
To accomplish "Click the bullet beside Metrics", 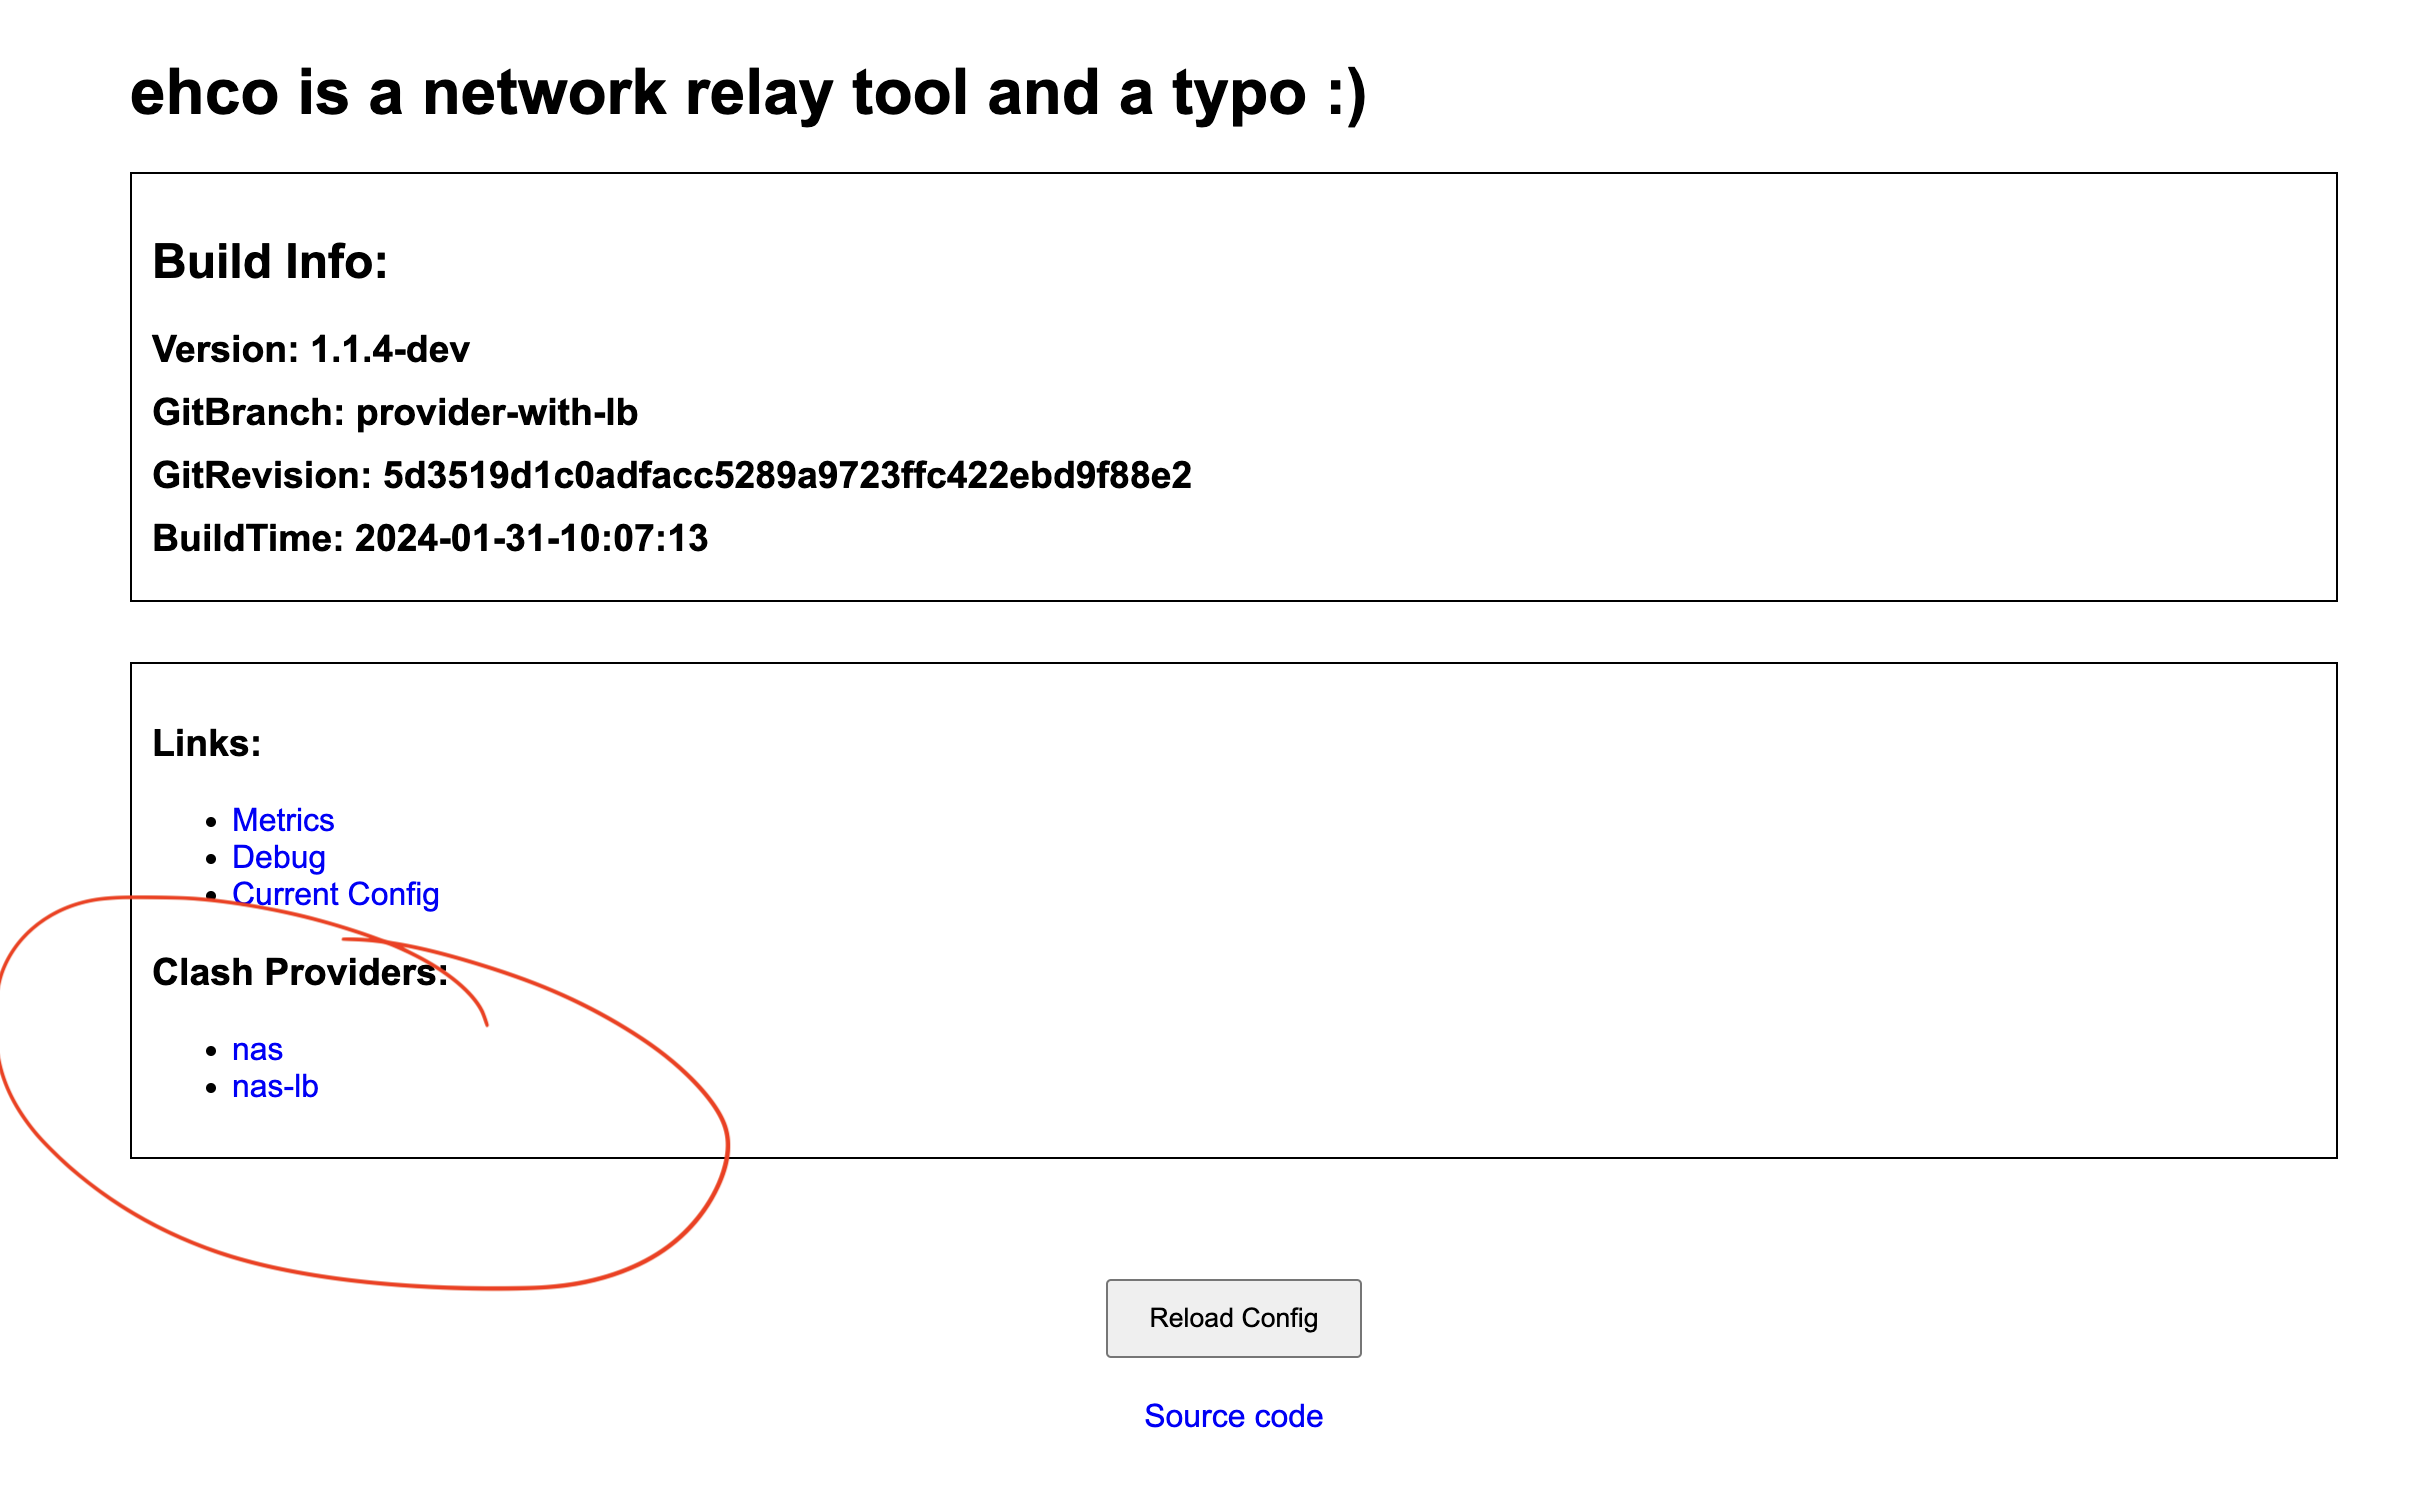I will click(211, 822).
